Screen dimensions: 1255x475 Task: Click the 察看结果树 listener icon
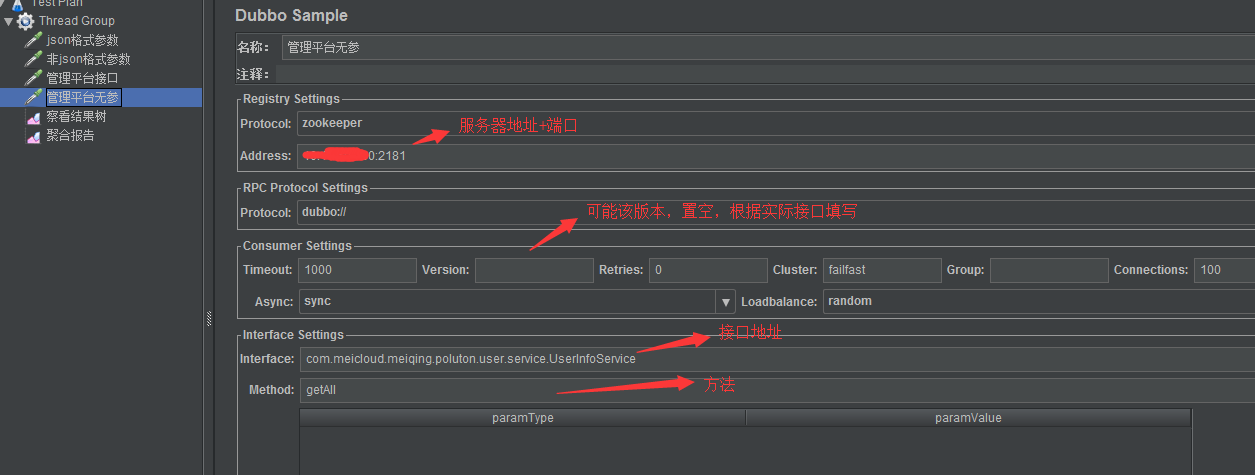point(34,117)
